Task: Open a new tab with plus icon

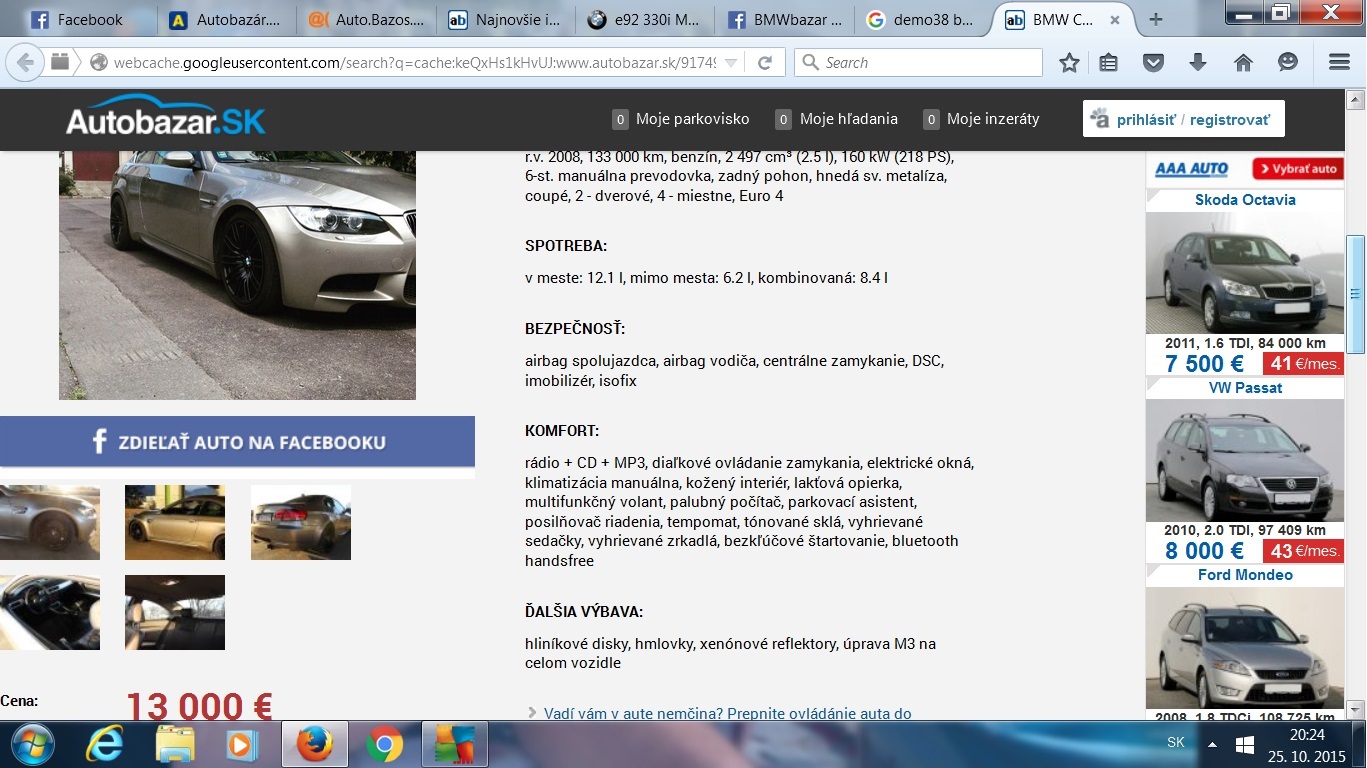Action: pyautogui.click(x=1156, y=19)
